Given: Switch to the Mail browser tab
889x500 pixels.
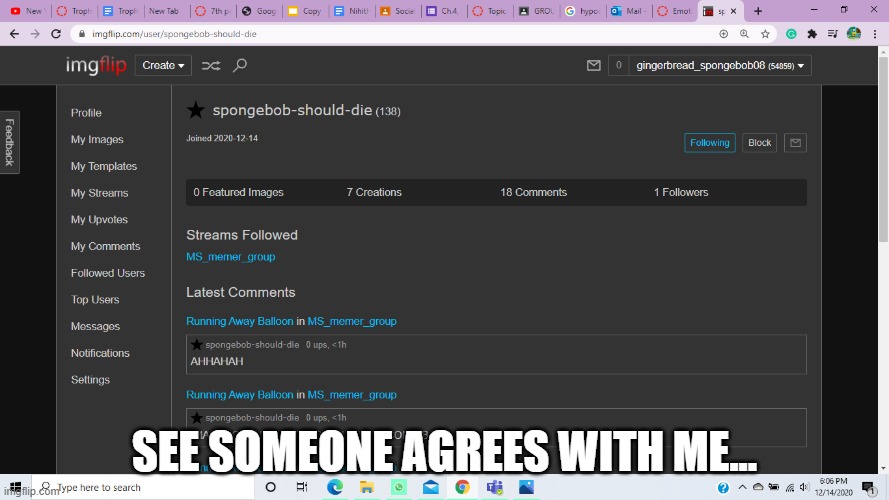Looking at the screenshot, I should click(629, 11).
